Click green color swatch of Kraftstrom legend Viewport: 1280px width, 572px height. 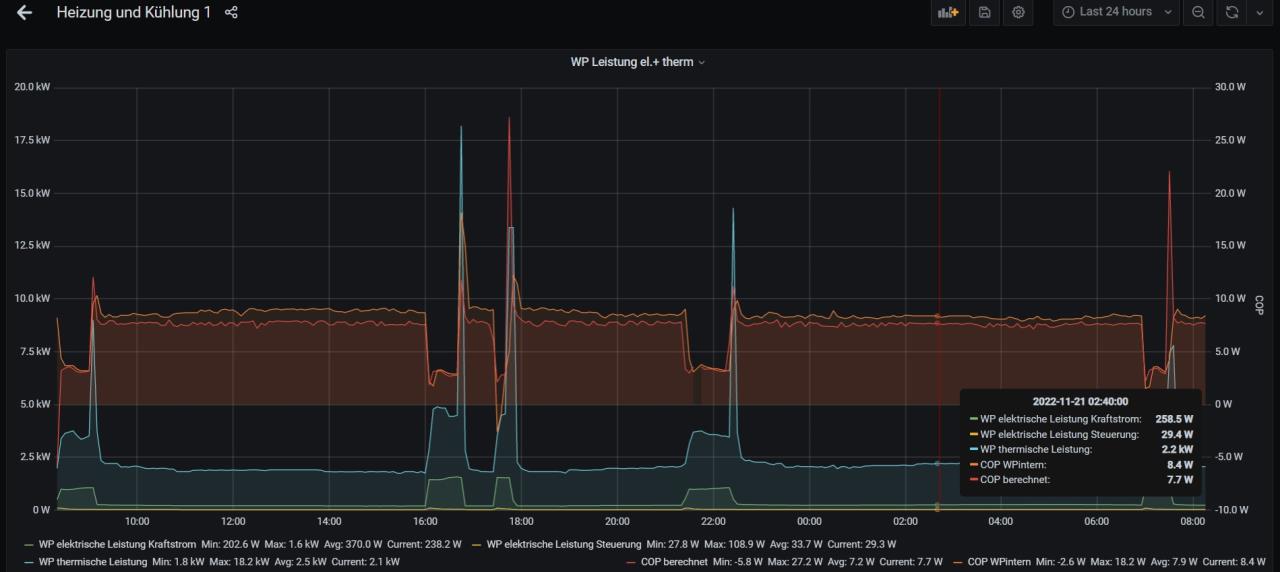[x=29, y=545]
